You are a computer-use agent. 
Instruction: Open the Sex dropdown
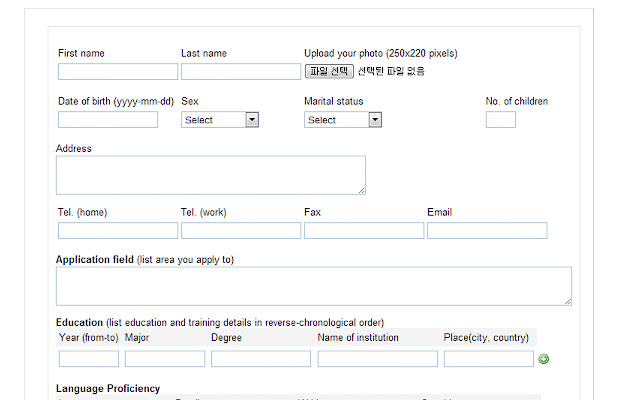click(220, 120)
